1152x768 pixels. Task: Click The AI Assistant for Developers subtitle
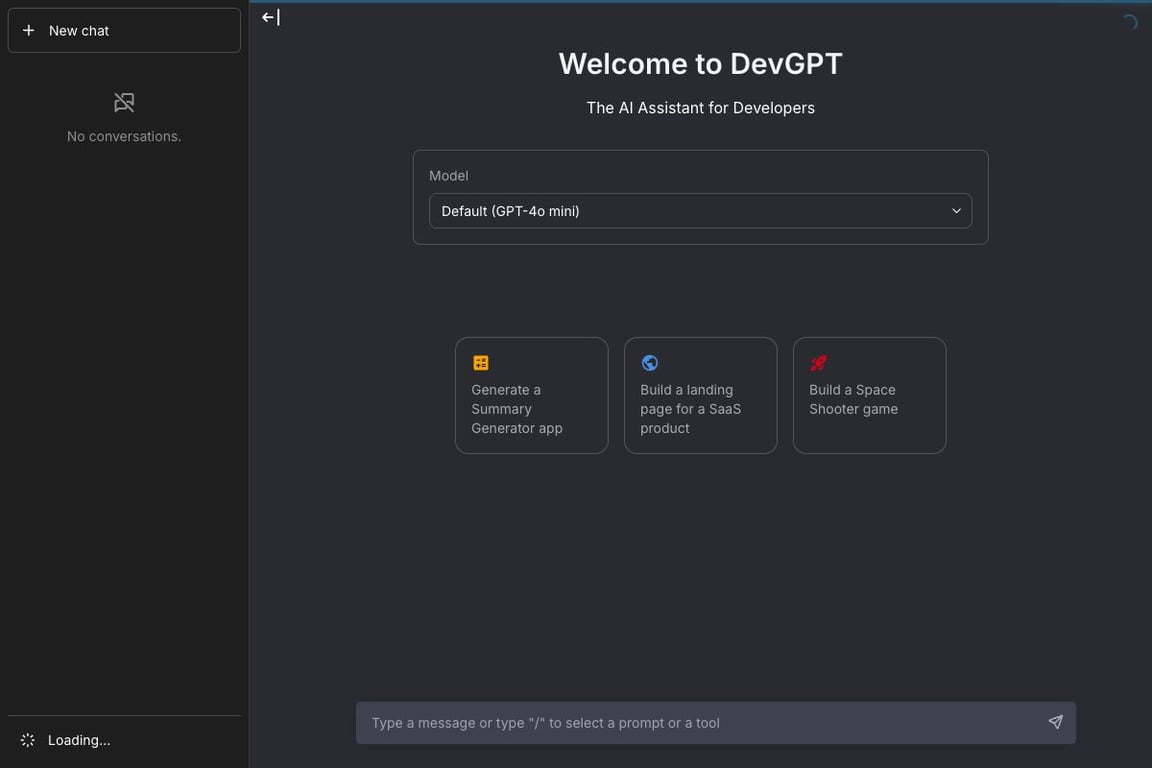[700, 108]
